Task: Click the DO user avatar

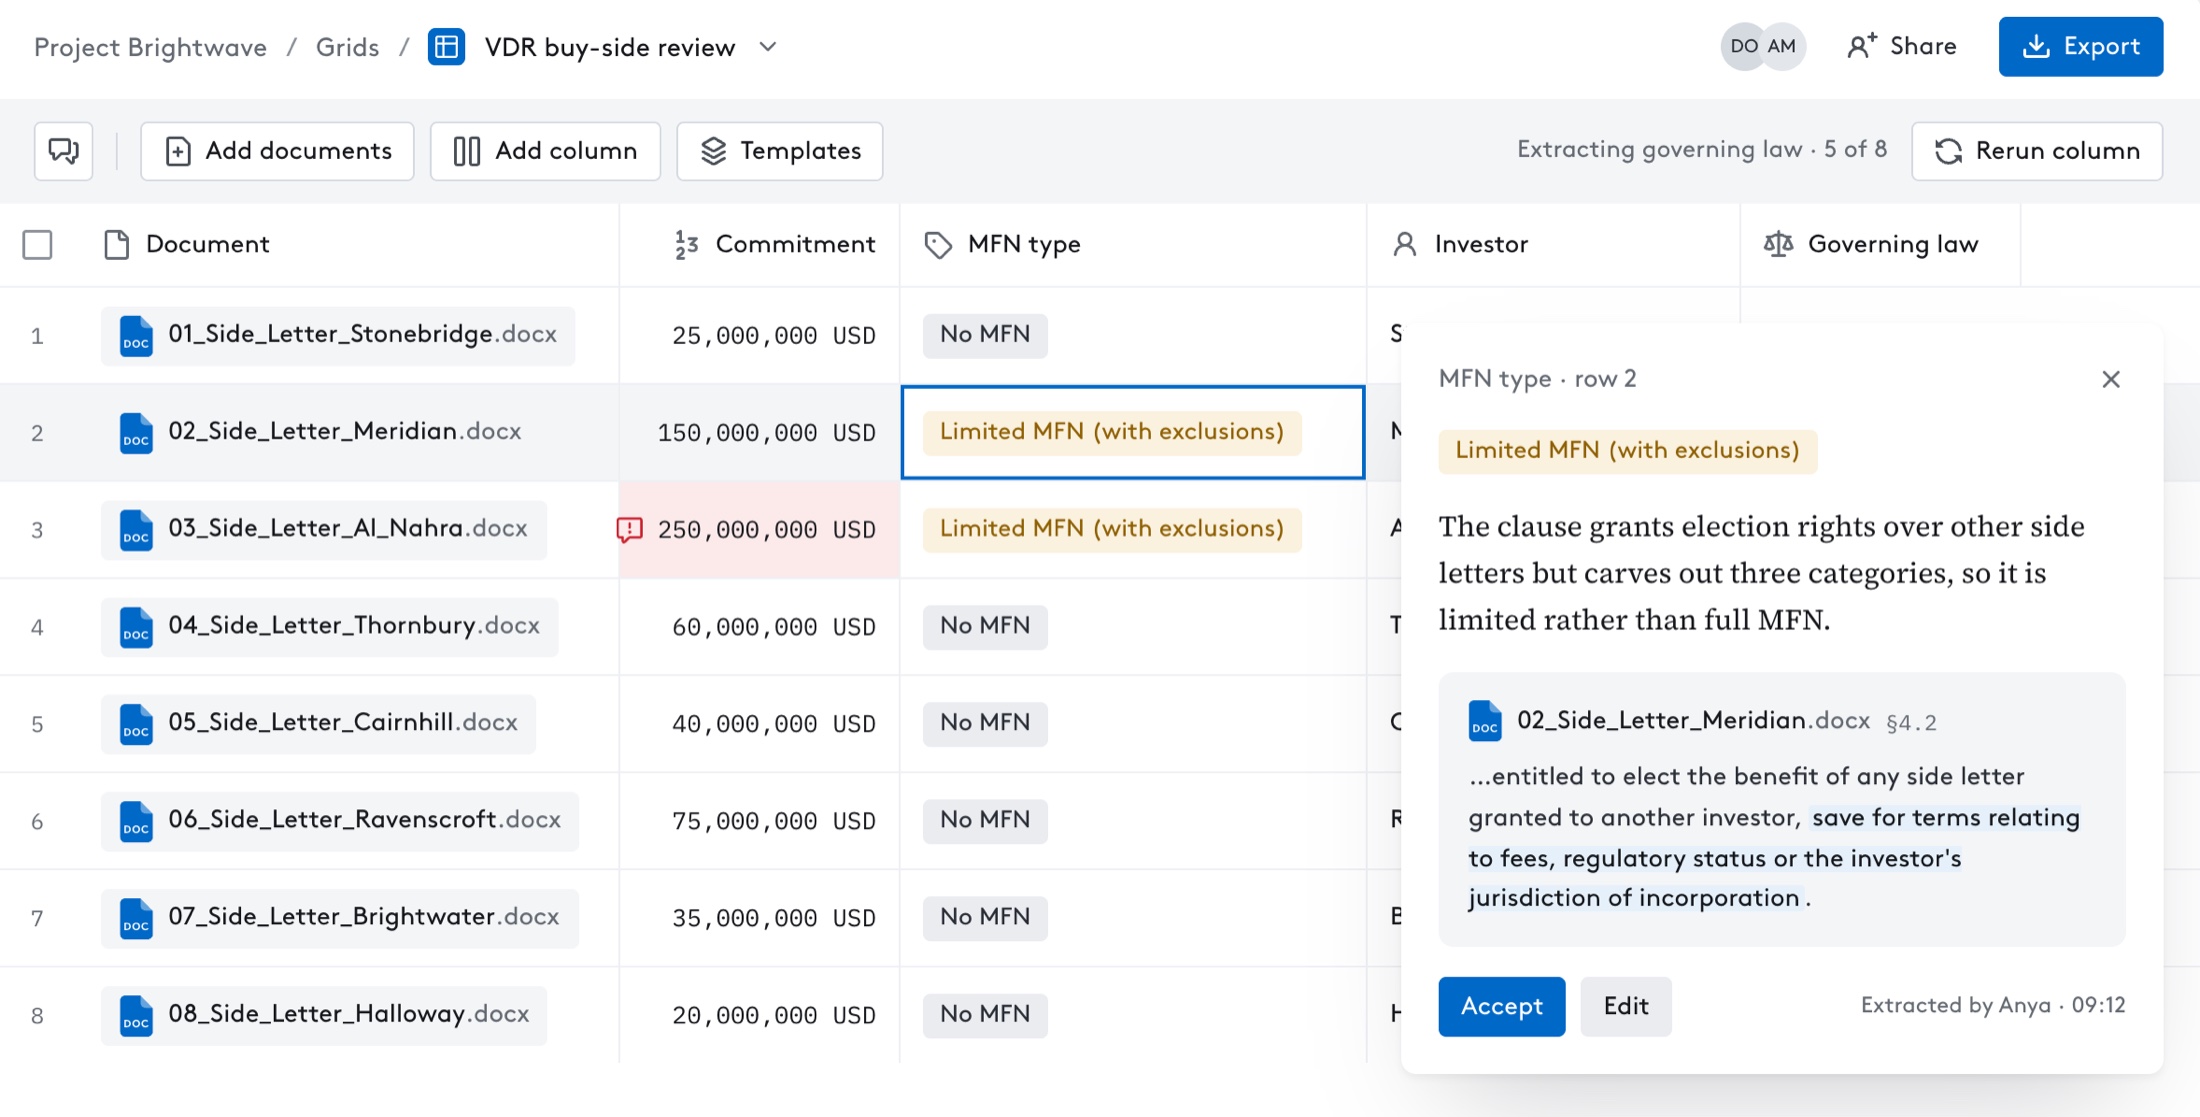Action: tap(1743, 46)
